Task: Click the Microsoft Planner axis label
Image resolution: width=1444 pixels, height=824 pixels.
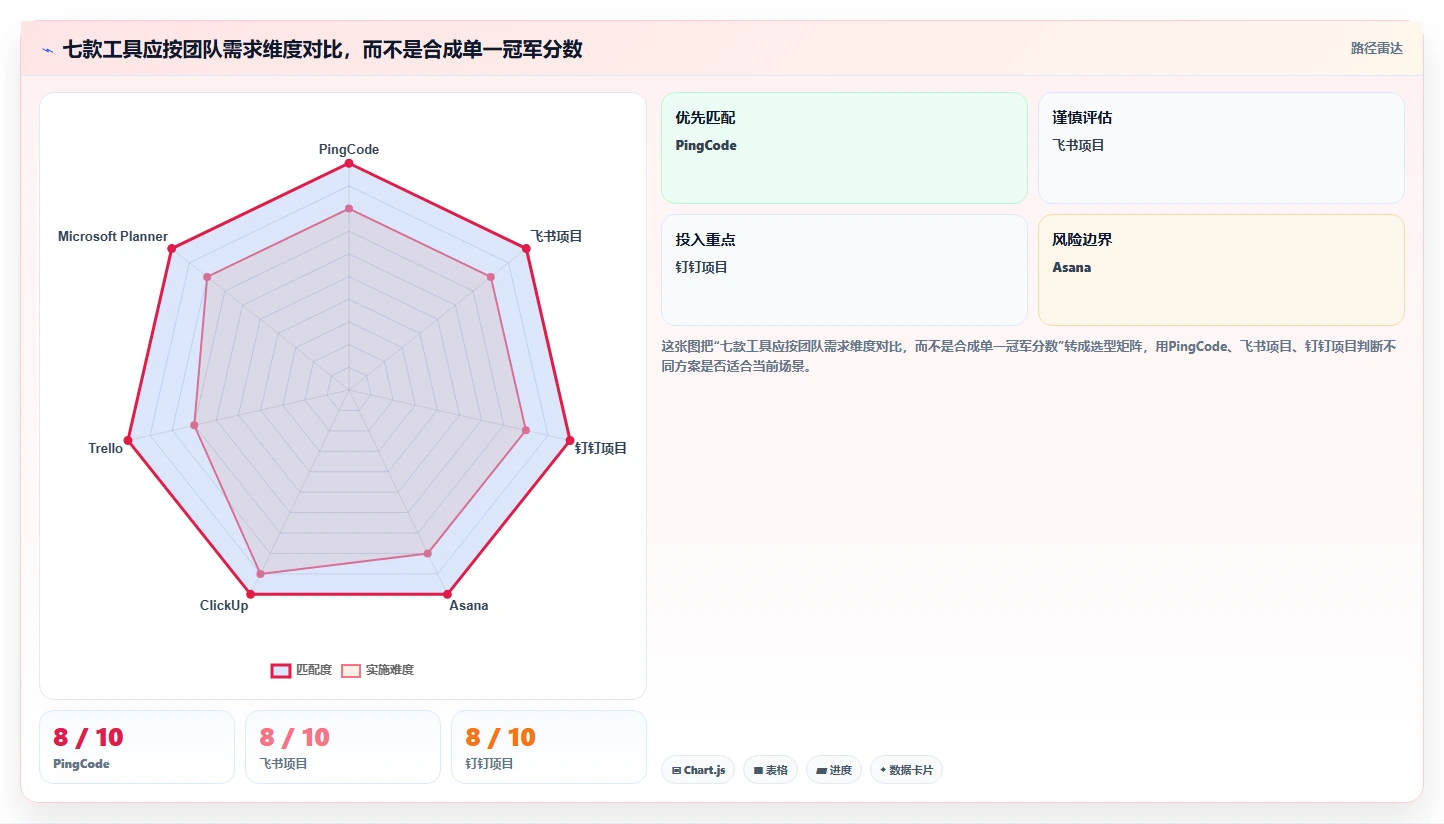Action: click(113, 236)
